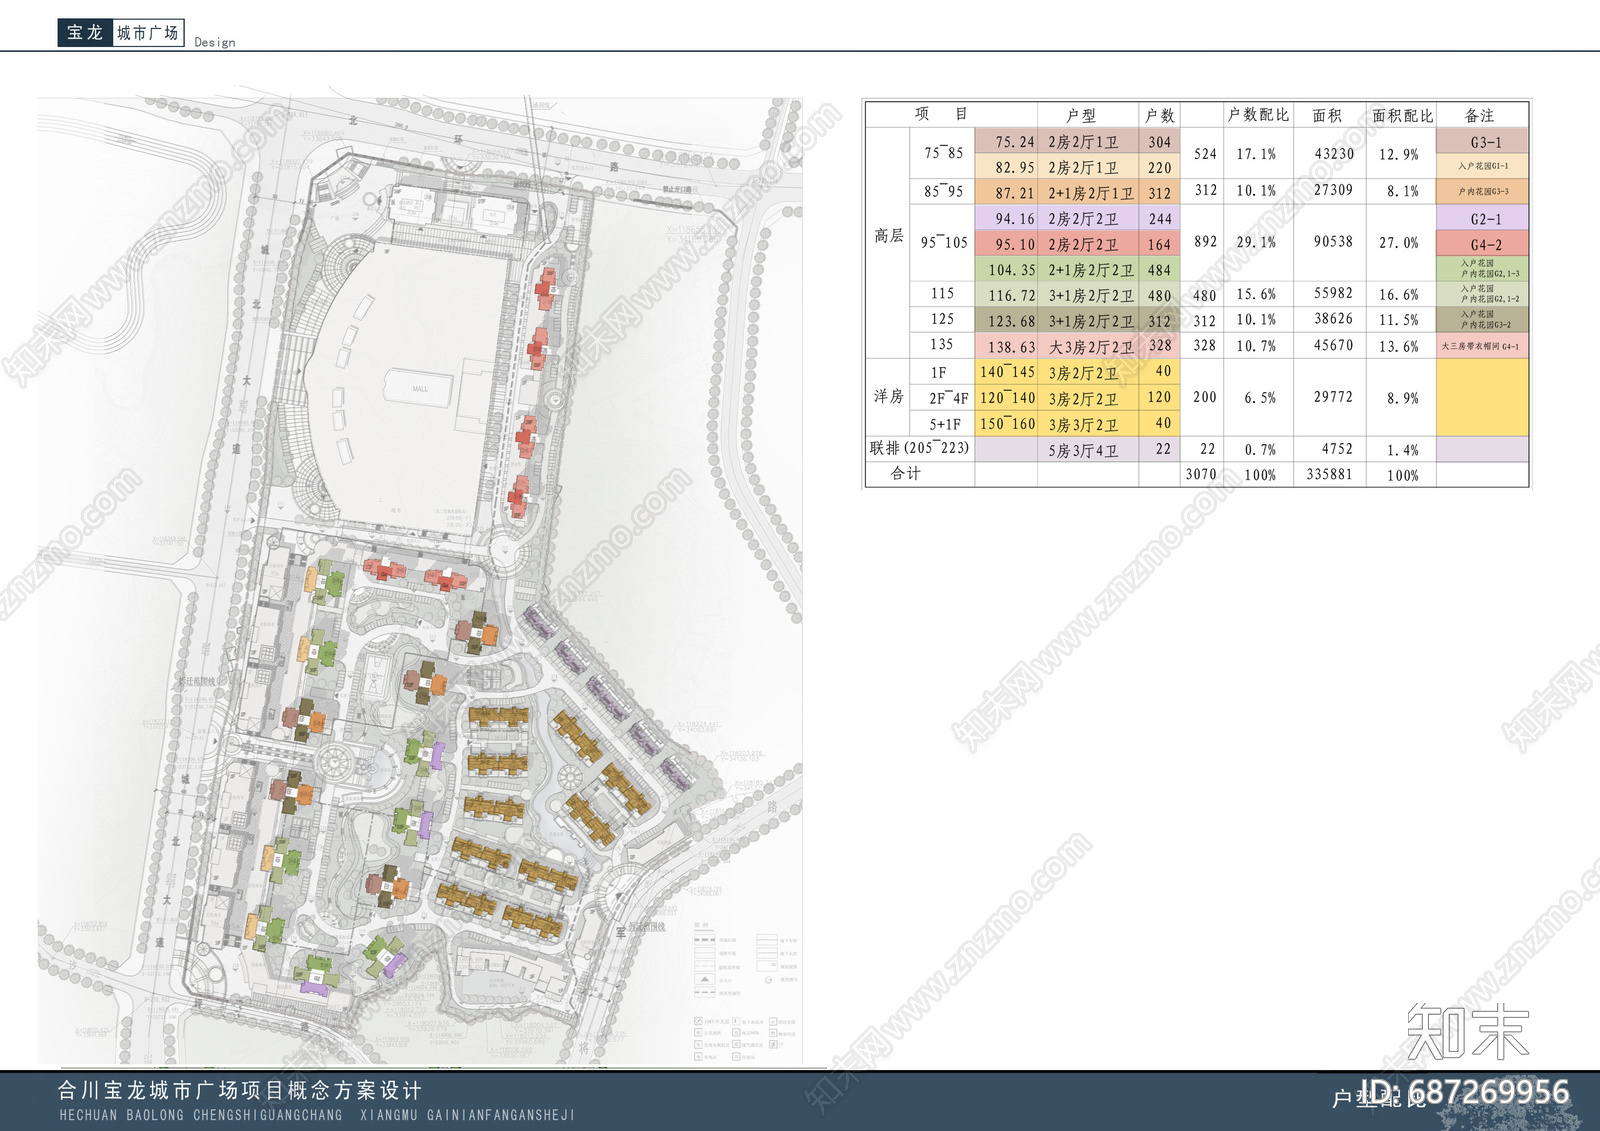Click the 17.1% ratio cell
Viewport: 1600px width, 1131px height.
pos(1256,154)
